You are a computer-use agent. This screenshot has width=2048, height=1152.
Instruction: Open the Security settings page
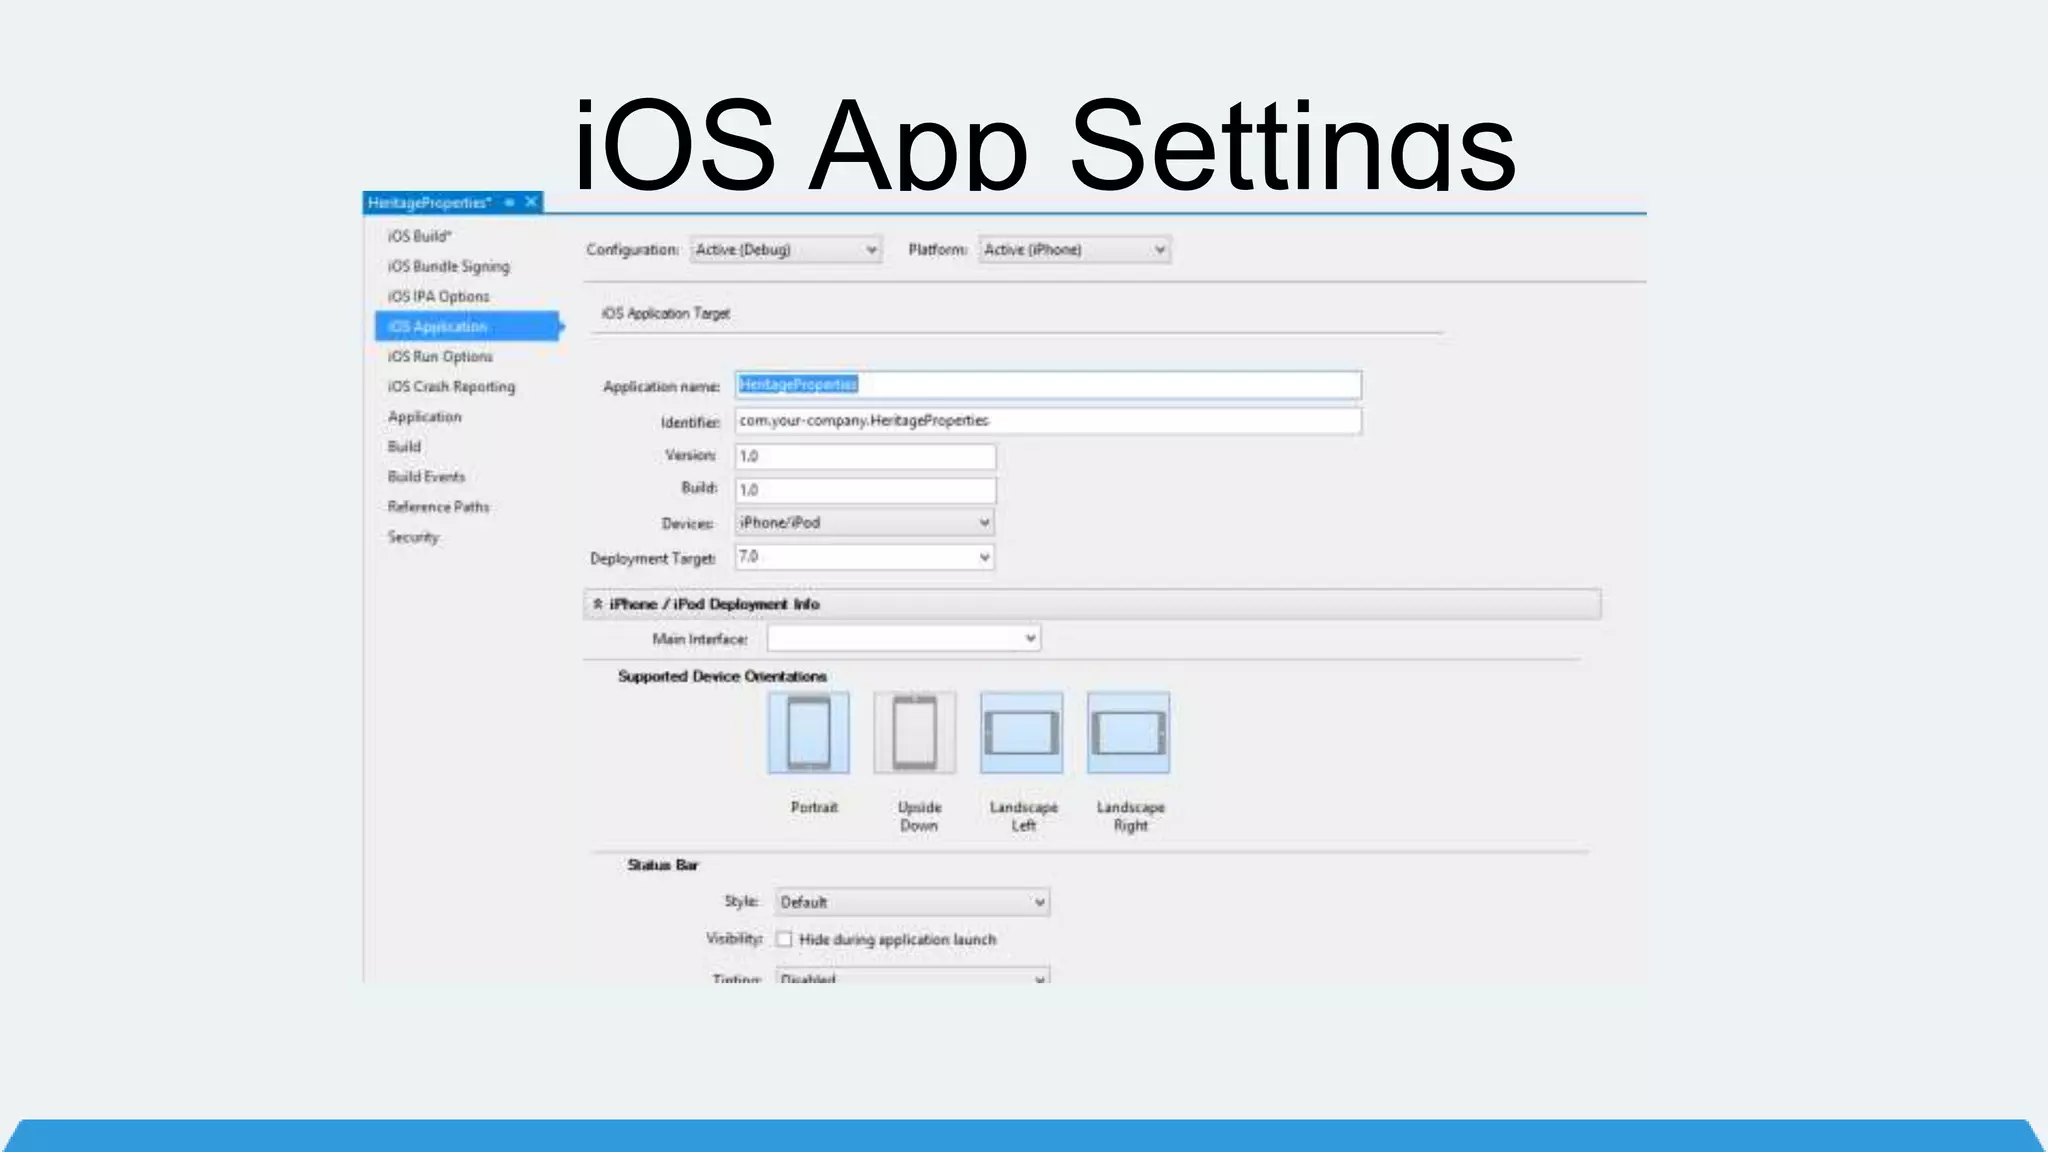point(413,537)
